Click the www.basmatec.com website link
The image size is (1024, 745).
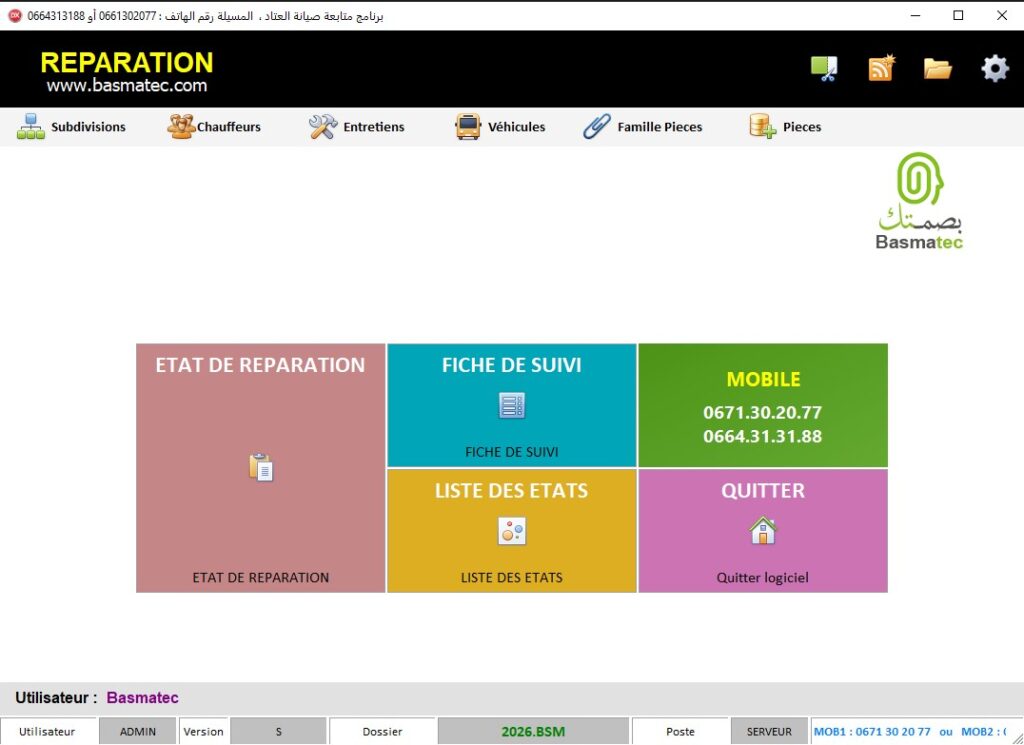point(127,86)
